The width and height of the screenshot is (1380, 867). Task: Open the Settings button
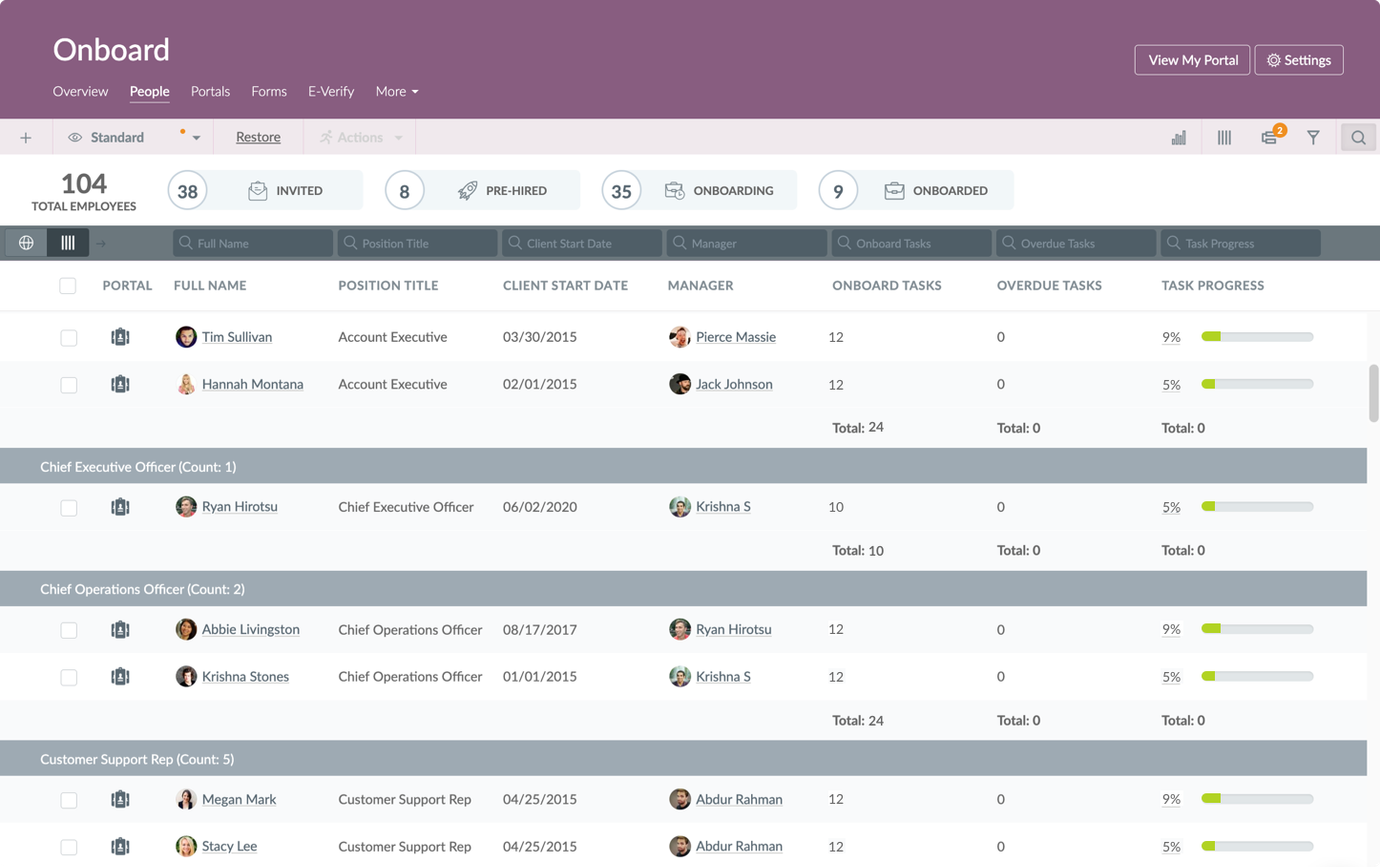(1299, 60)
